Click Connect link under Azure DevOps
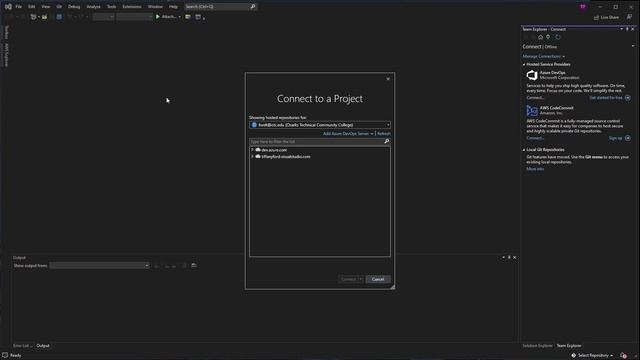This screenshot has width=640, height=360. [x=535, y=98]
